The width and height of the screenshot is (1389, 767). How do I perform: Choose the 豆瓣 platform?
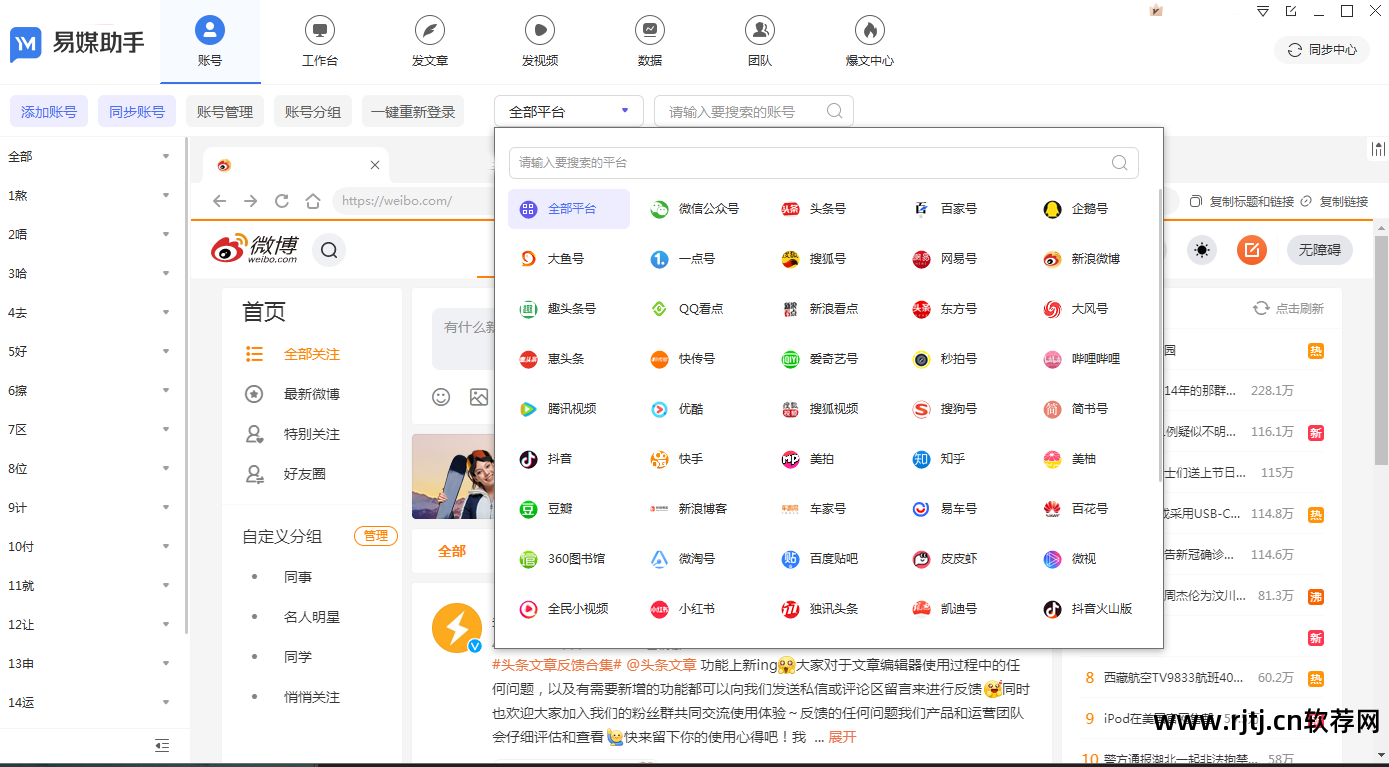click(548, 509)
